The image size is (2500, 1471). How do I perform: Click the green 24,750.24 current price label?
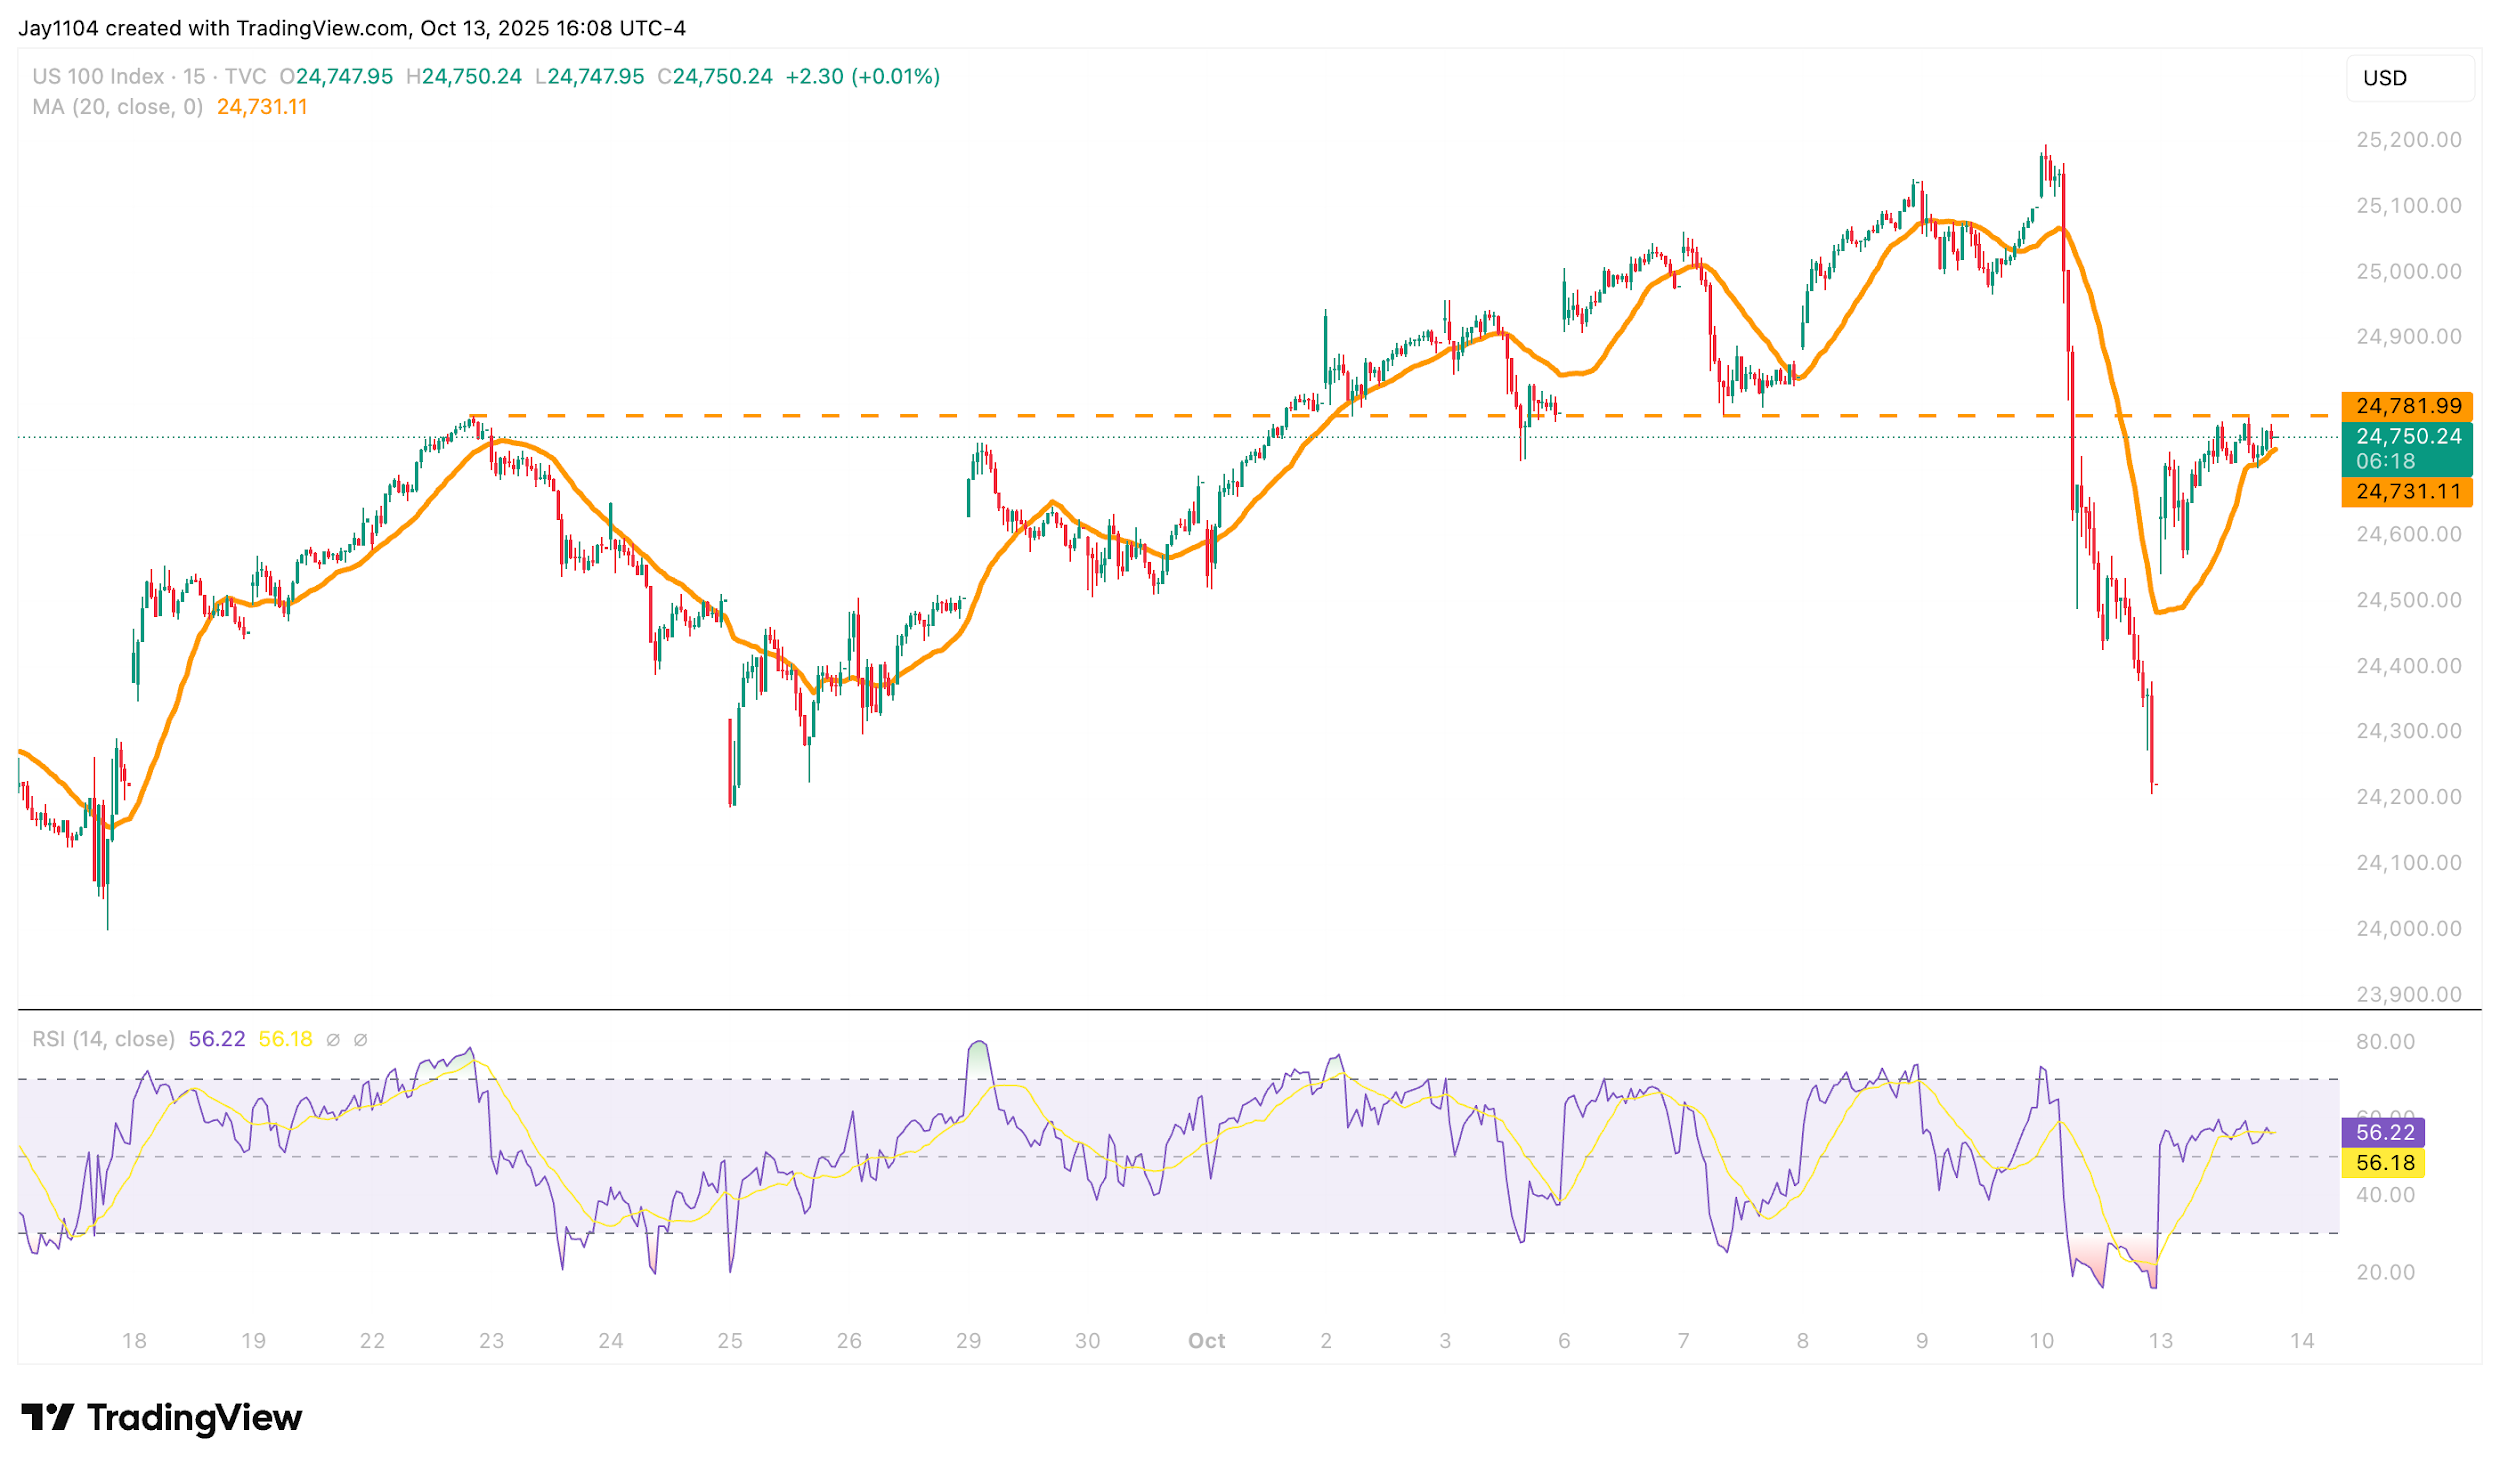(2406, 437)
